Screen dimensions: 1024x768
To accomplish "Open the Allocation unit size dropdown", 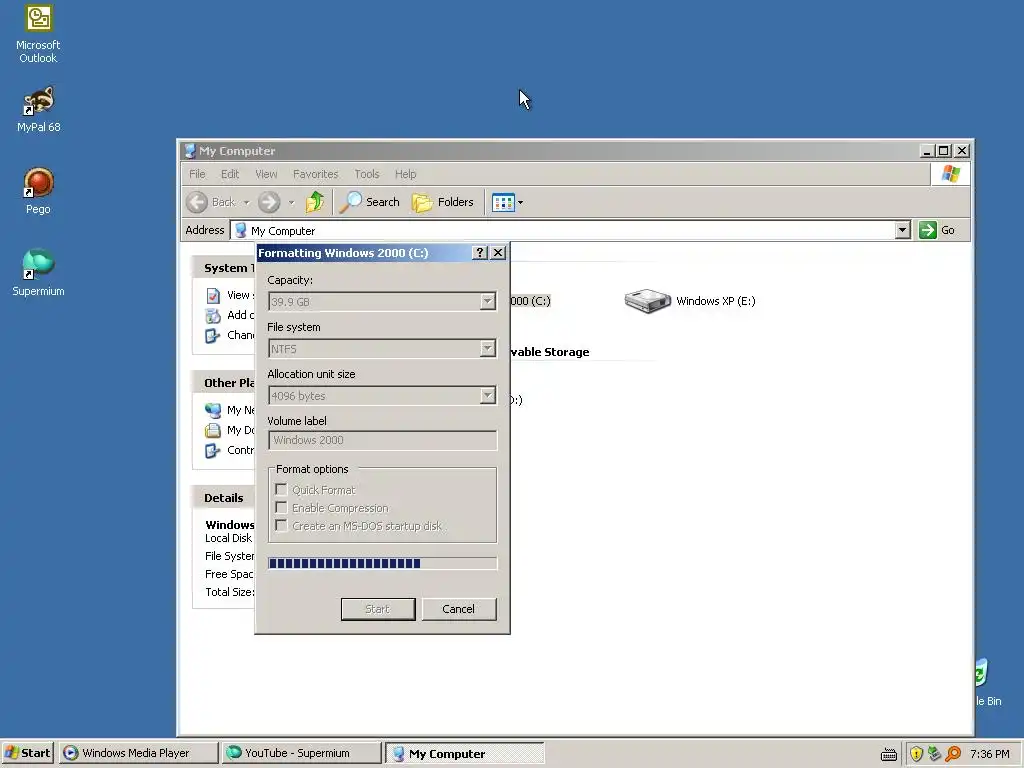I will click(487, 396).
